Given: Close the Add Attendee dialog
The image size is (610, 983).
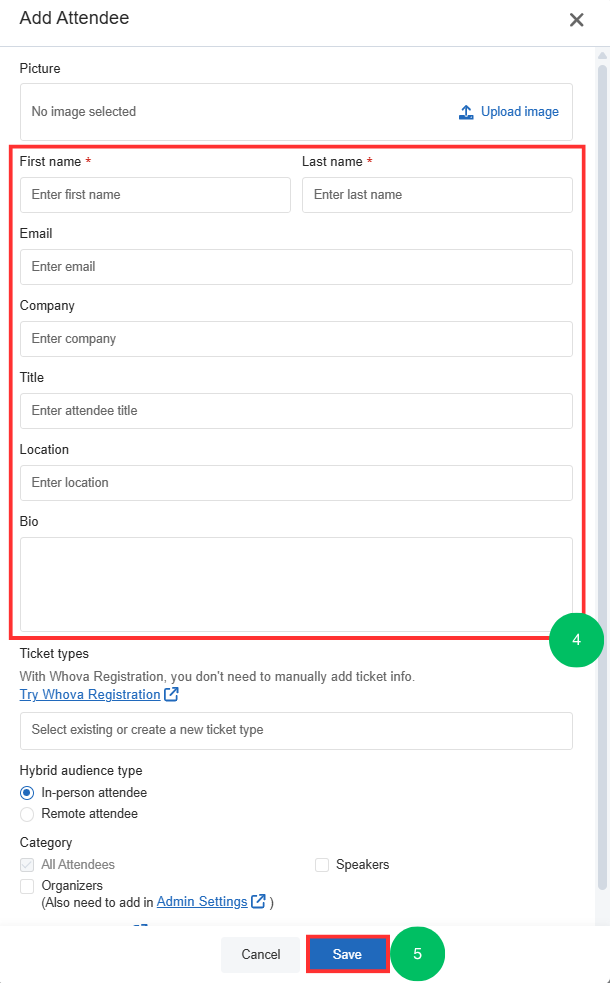Looking at the screenshot, I should tap(577, 20).
